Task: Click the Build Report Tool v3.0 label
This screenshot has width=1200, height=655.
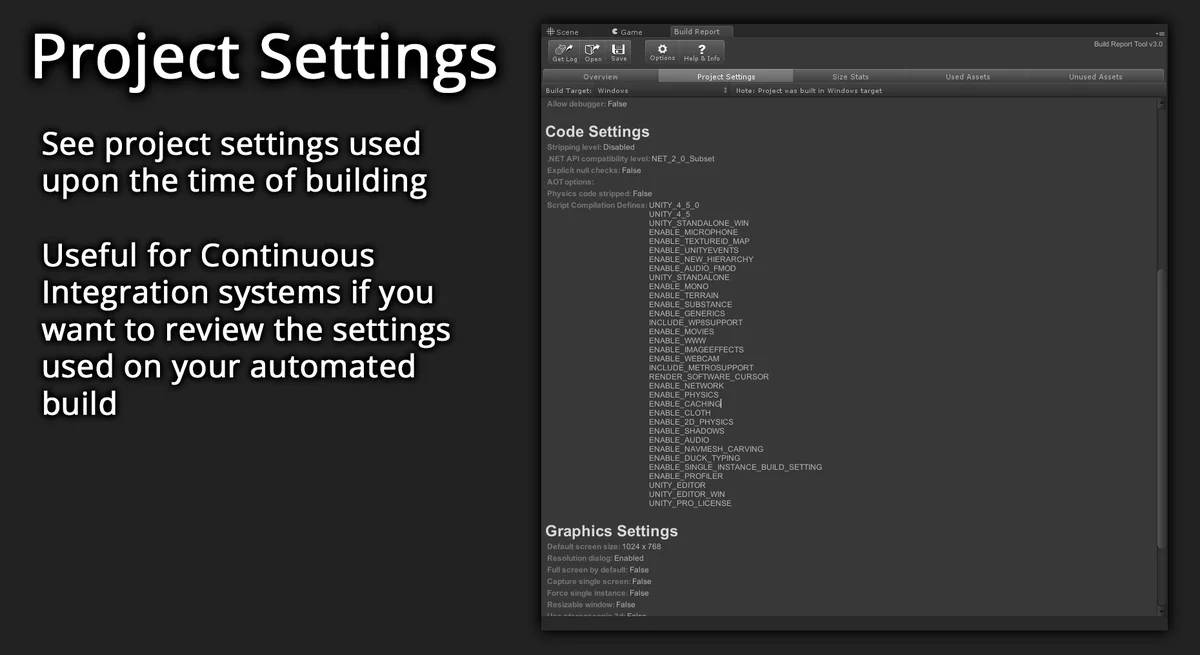Action: [x=1128, y=45]
